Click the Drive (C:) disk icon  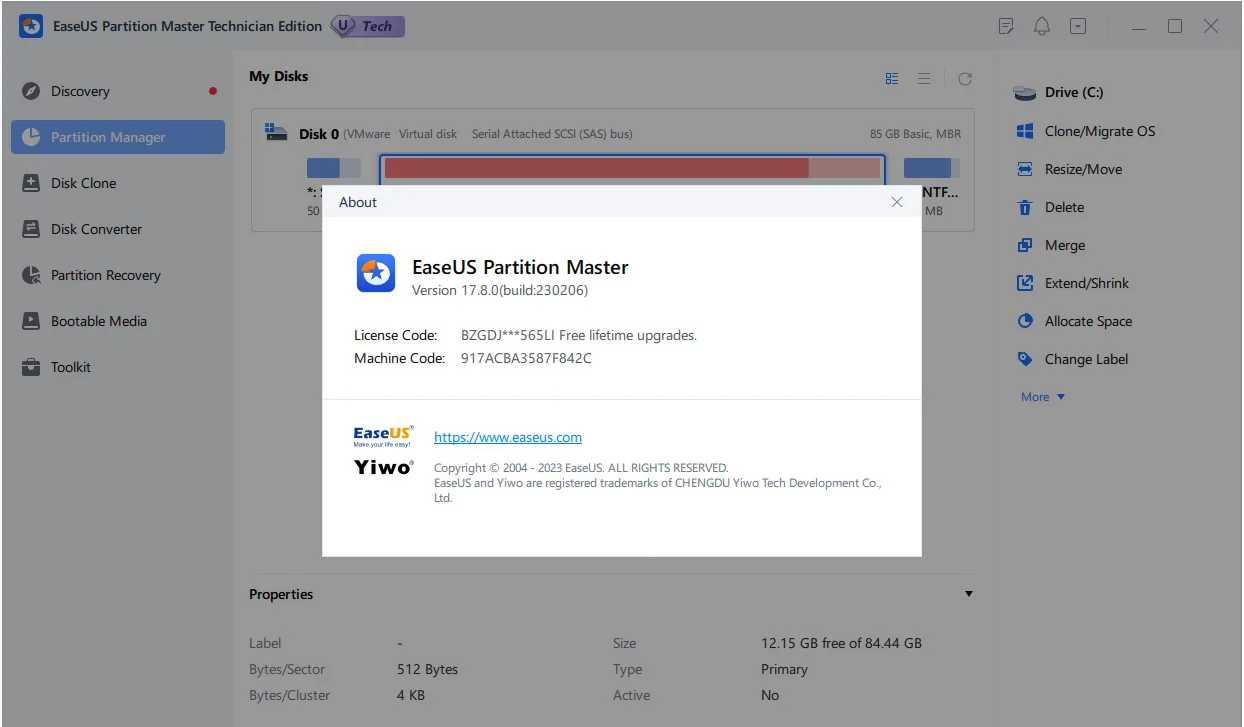pos(1025,93)
